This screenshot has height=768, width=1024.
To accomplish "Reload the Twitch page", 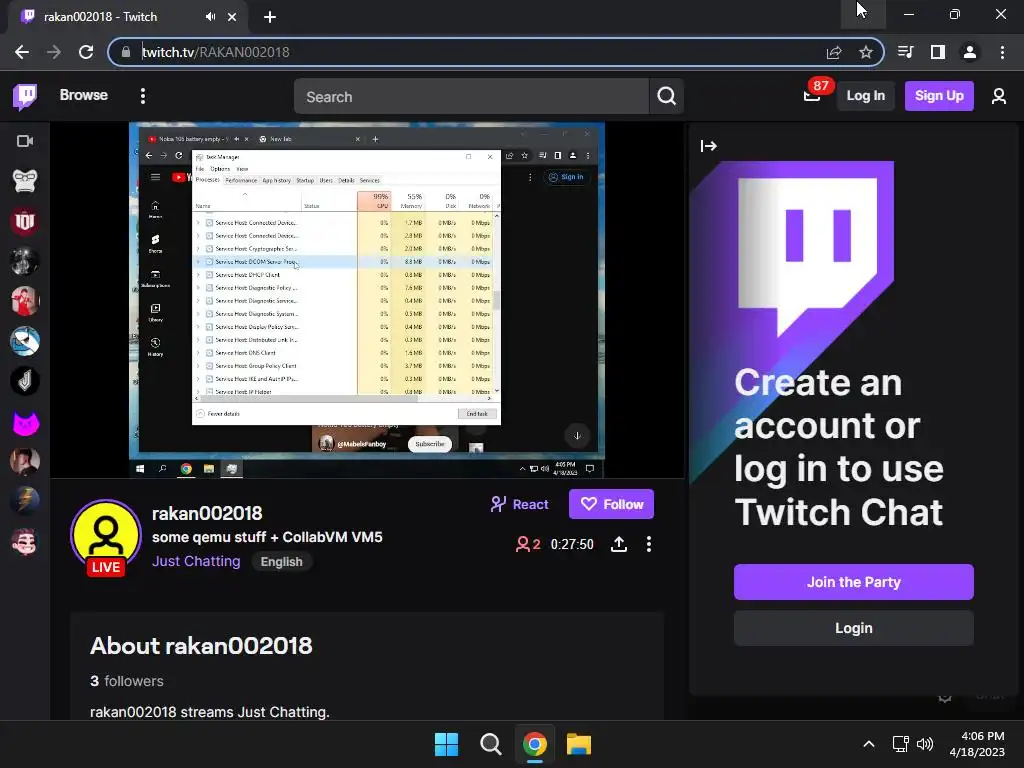I will 86,52.
